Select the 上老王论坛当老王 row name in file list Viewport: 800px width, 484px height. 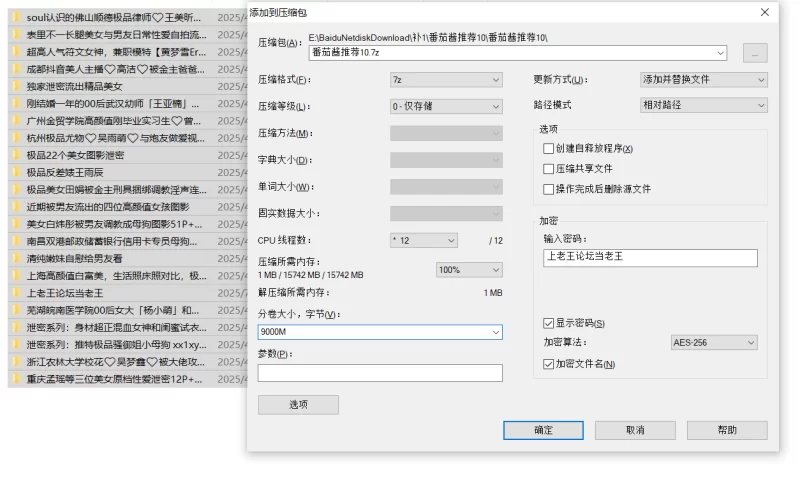65,293
